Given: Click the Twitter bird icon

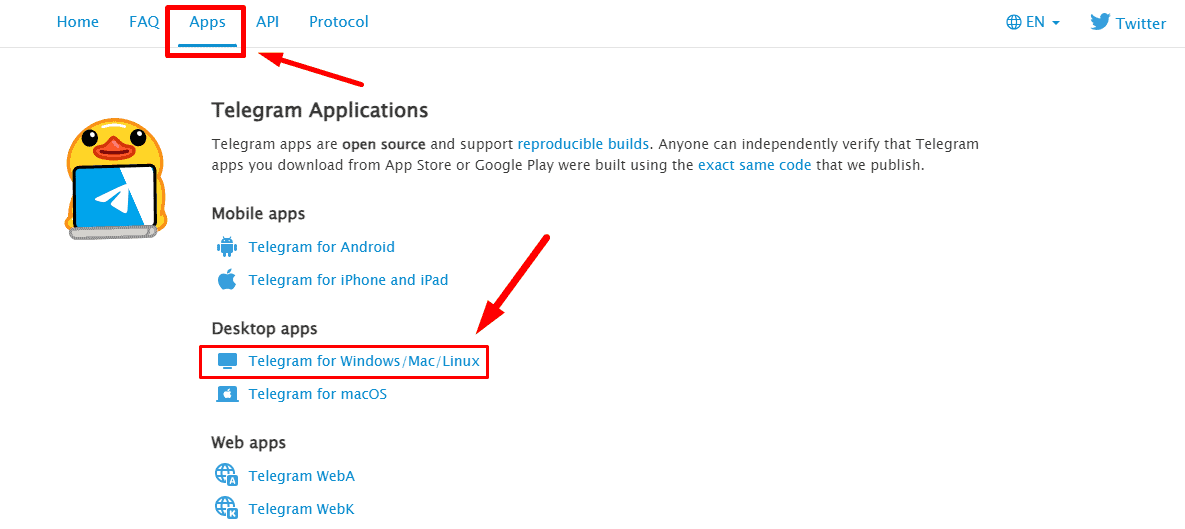Looking at the screenshot, I should point(1100,22).
